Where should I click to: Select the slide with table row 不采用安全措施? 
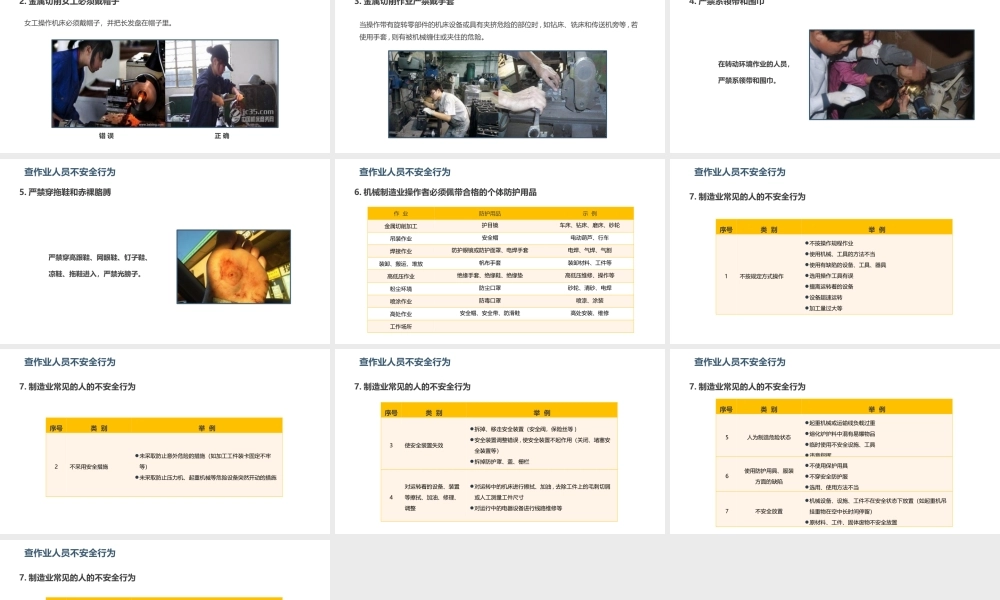165,441
